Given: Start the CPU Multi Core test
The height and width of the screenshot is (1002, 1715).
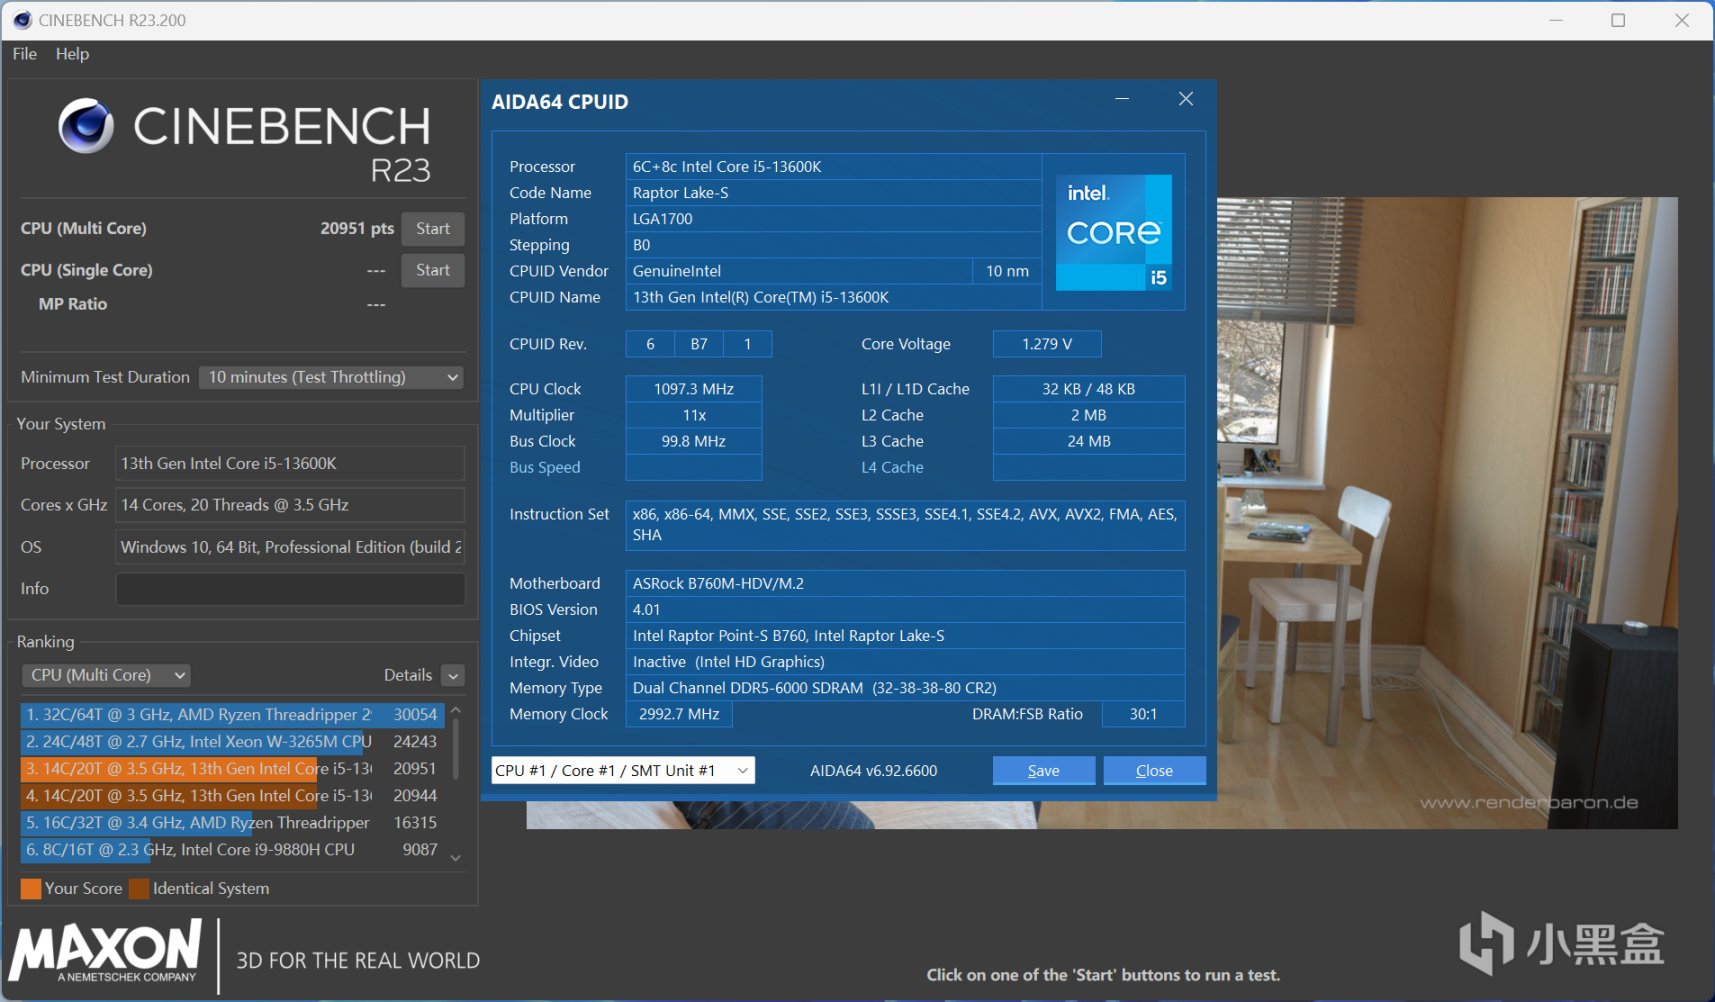Looking at the screenshot, I should 433,229.
